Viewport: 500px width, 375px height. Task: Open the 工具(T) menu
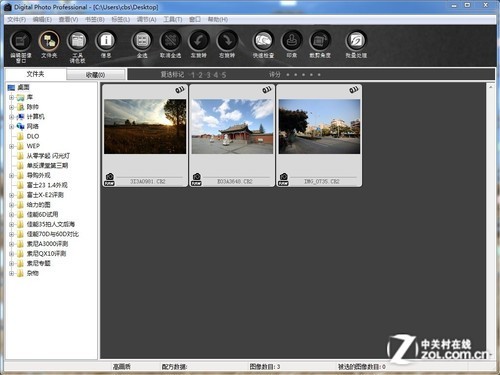click(x=173, y=19)
